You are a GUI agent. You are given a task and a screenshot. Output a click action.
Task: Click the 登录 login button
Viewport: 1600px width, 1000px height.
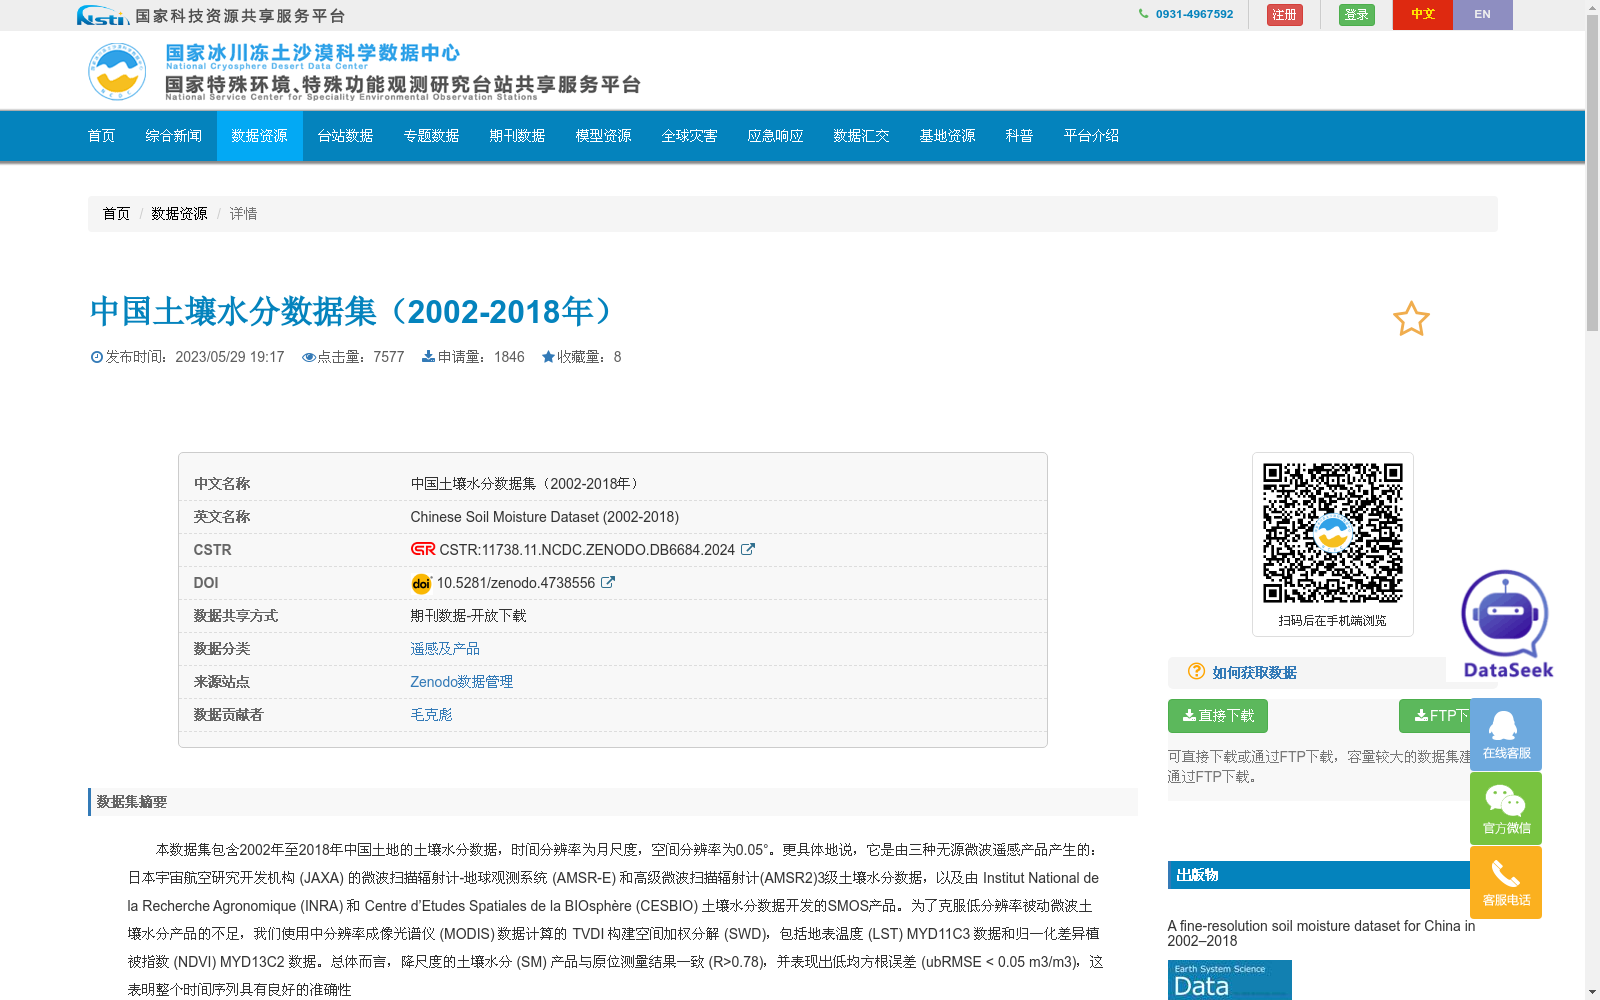tap(1356, 14)
